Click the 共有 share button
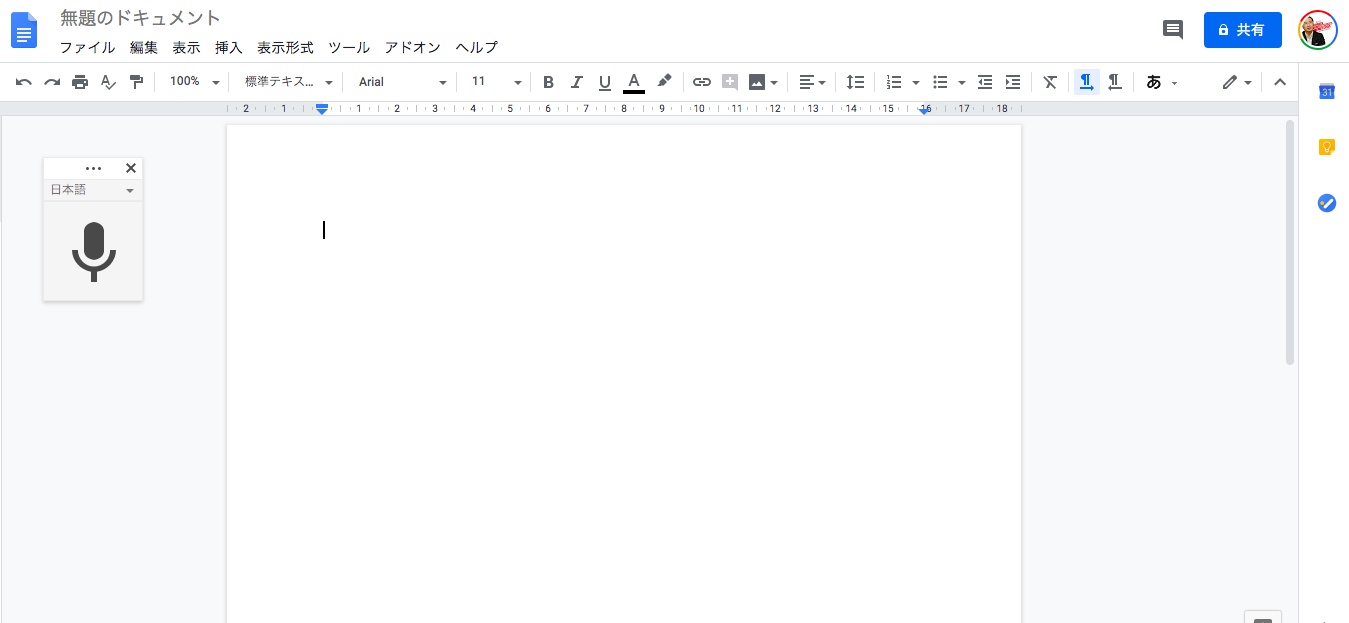Viewport: 1349px width, 623px height. coord(1243,30)
